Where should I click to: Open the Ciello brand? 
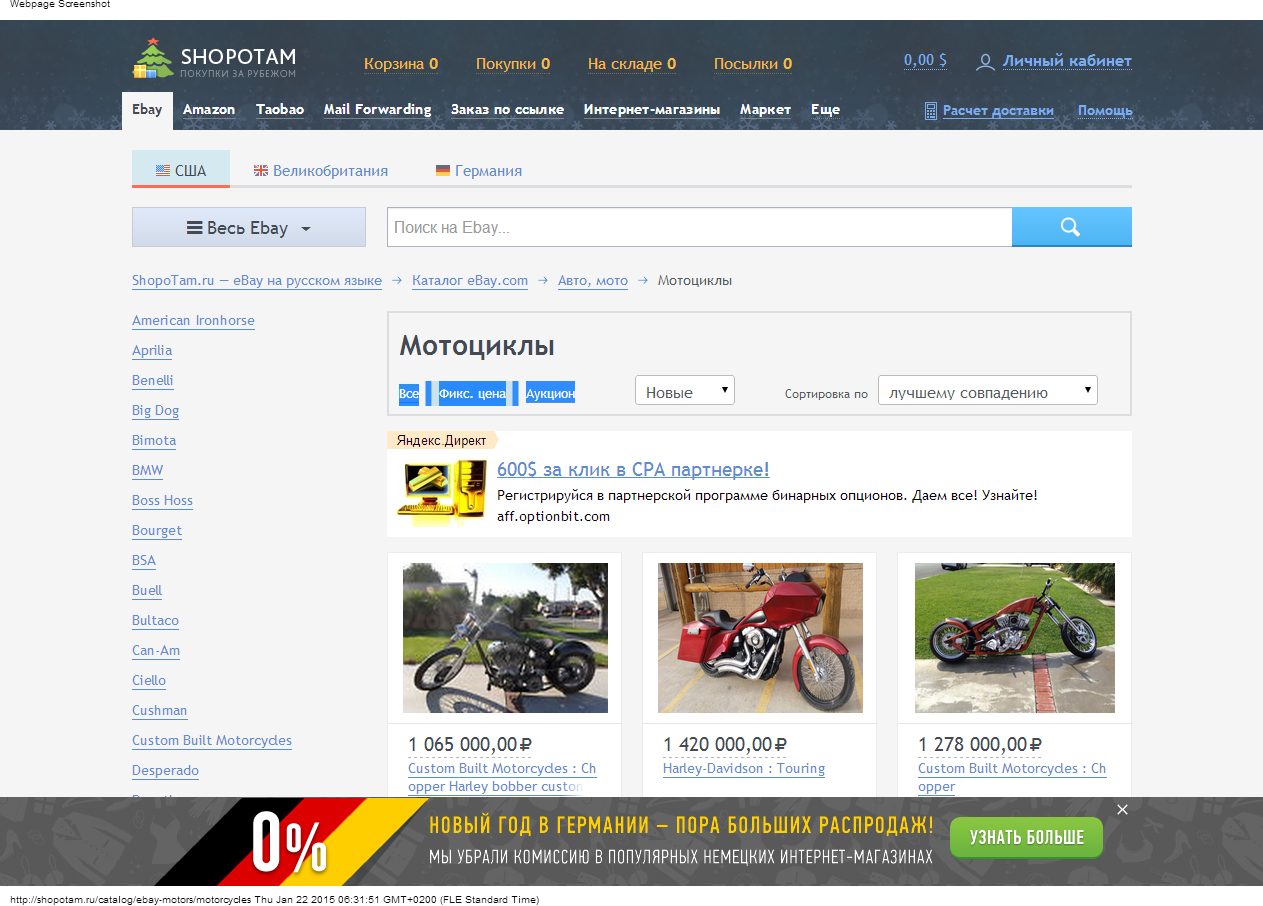(x=149, y=681)
